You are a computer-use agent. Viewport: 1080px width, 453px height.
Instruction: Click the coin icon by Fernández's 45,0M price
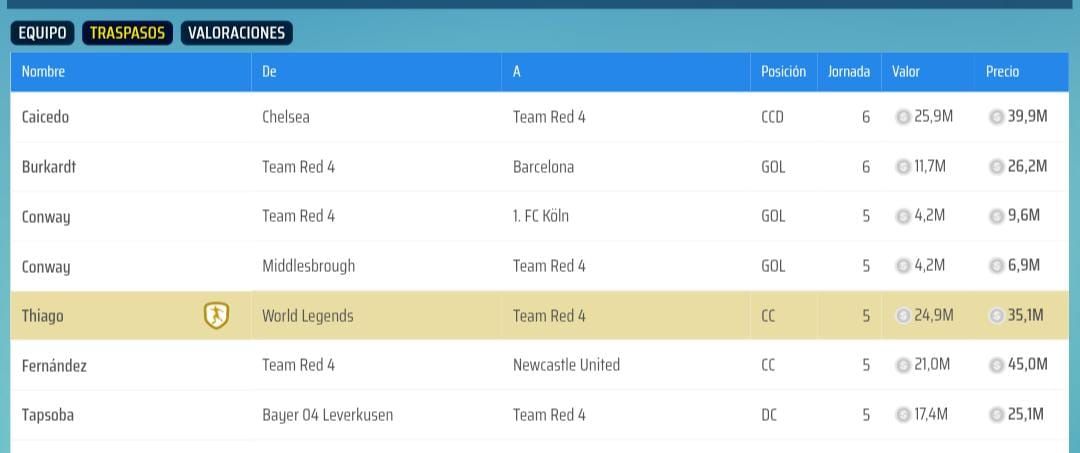point(996,365)
